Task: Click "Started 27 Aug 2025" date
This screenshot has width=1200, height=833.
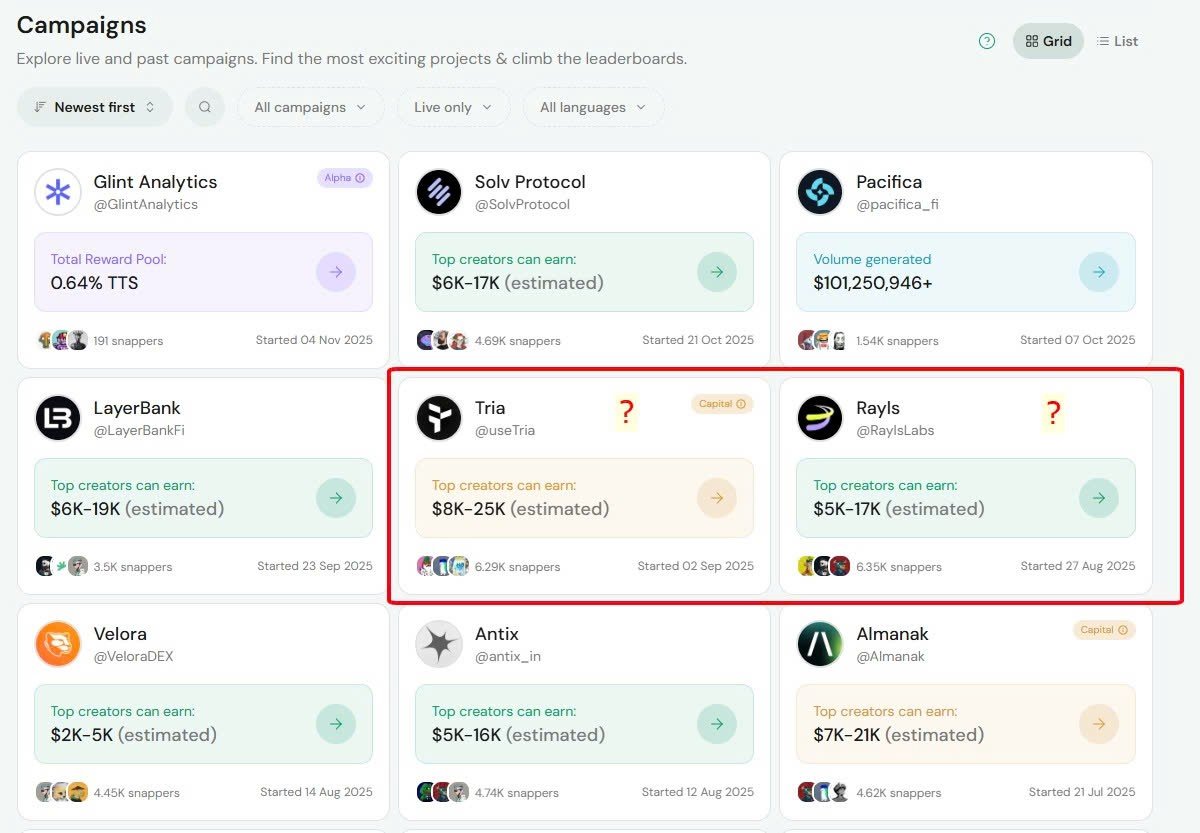Action: pyautogui.click(x=1078, y=566)
